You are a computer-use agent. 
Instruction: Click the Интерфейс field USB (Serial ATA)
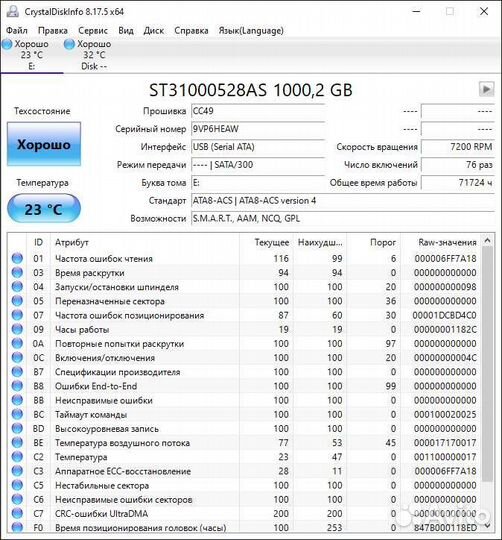point(258,147)
